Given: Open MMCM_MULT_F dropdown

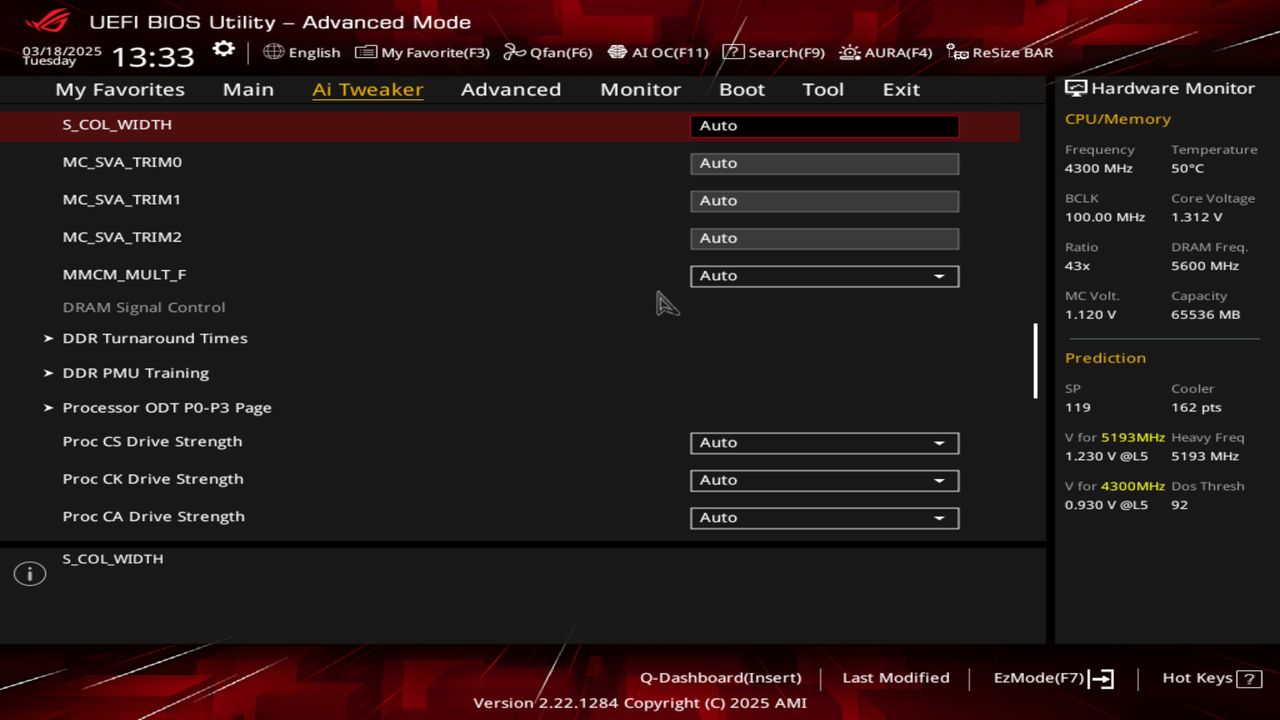Looking at the screenshot, I should 825,276.
